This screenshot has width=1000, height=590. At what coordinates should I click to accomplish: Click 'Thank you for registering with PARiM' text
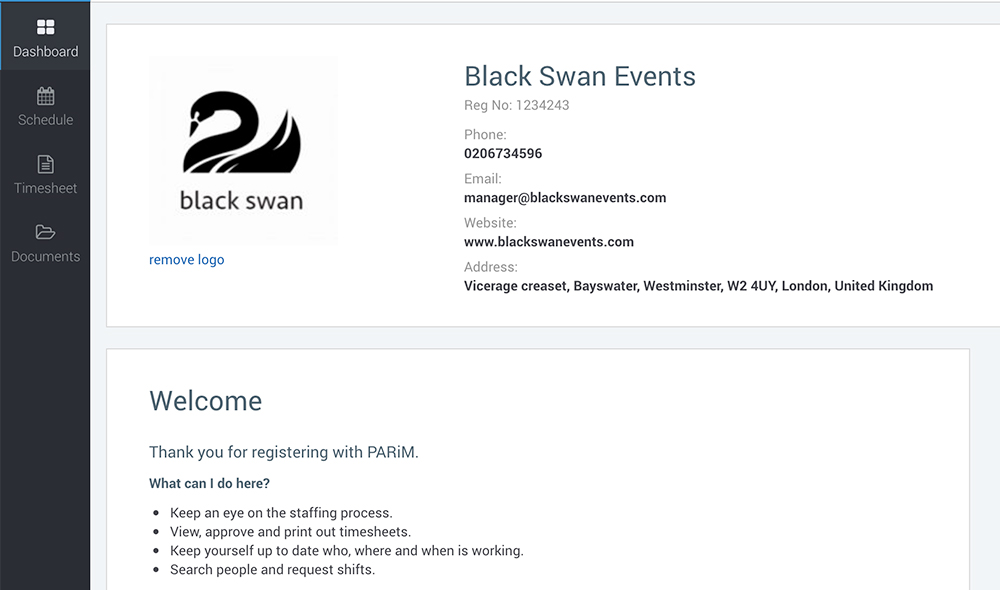click(284, 452)
